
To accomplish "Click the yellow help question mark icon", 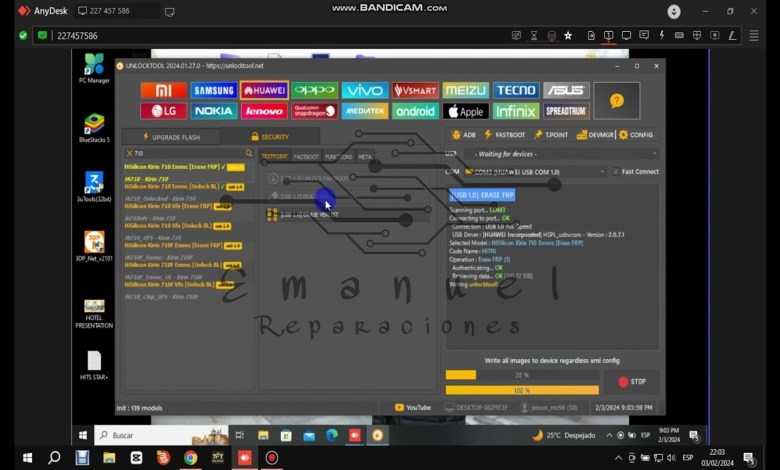I will (x=616, y=100).
